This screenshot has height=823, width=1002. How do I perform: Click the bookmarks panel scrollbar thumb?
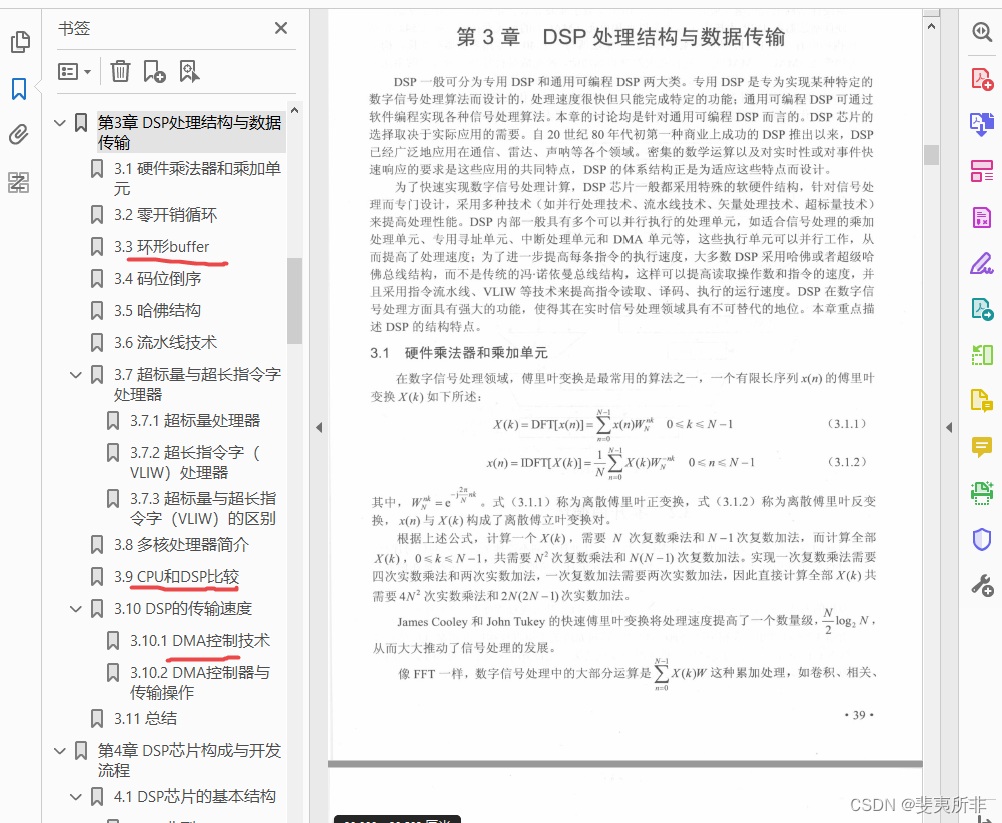click(294, 300)
